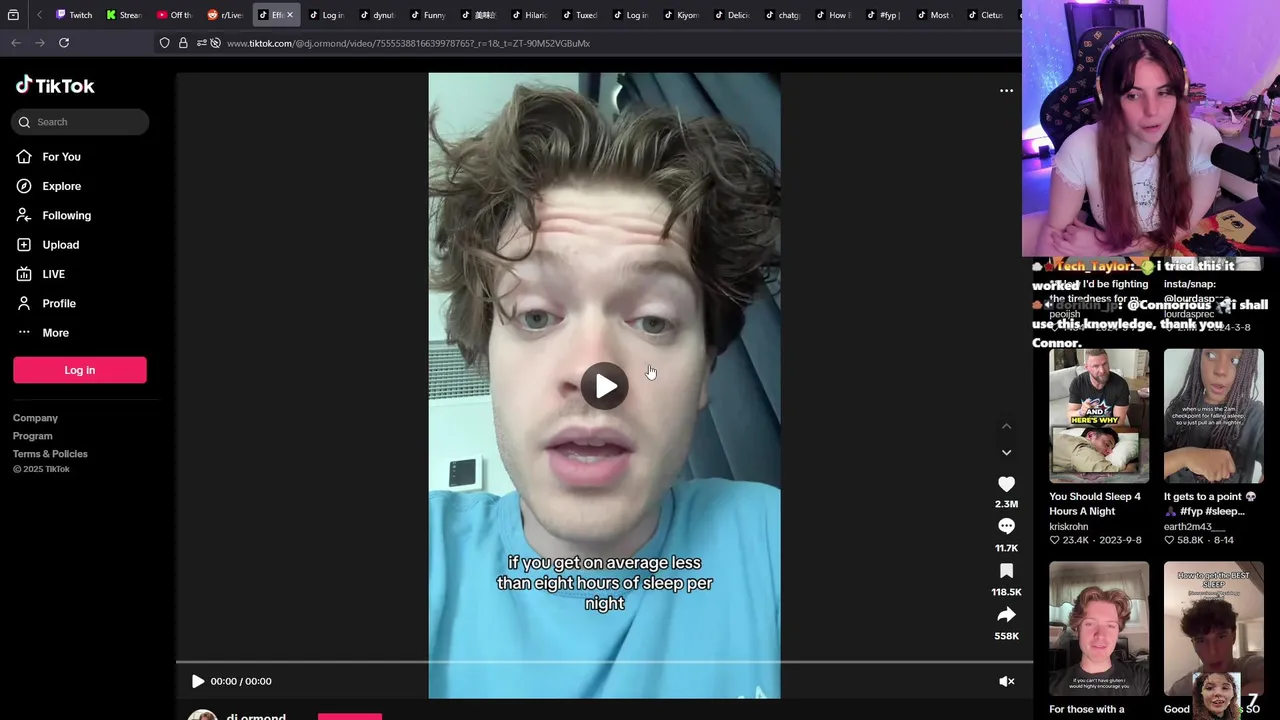Share the video with arrow icon
The height and width of the screenshot is (720, 1280).
(1006, 615)
